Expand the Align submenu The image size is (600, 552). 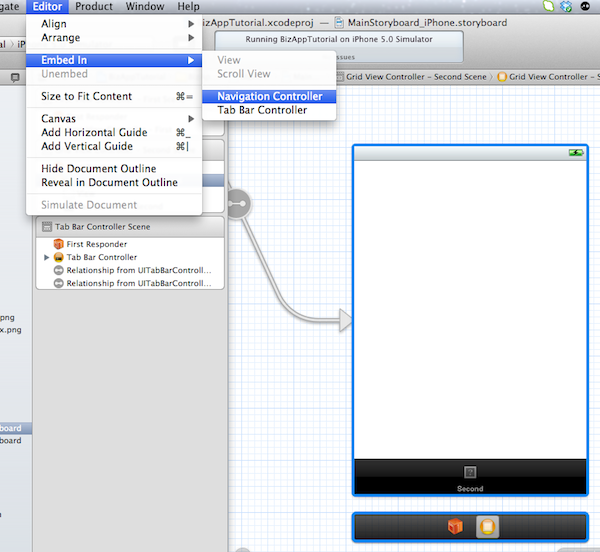tap(114, 24)
